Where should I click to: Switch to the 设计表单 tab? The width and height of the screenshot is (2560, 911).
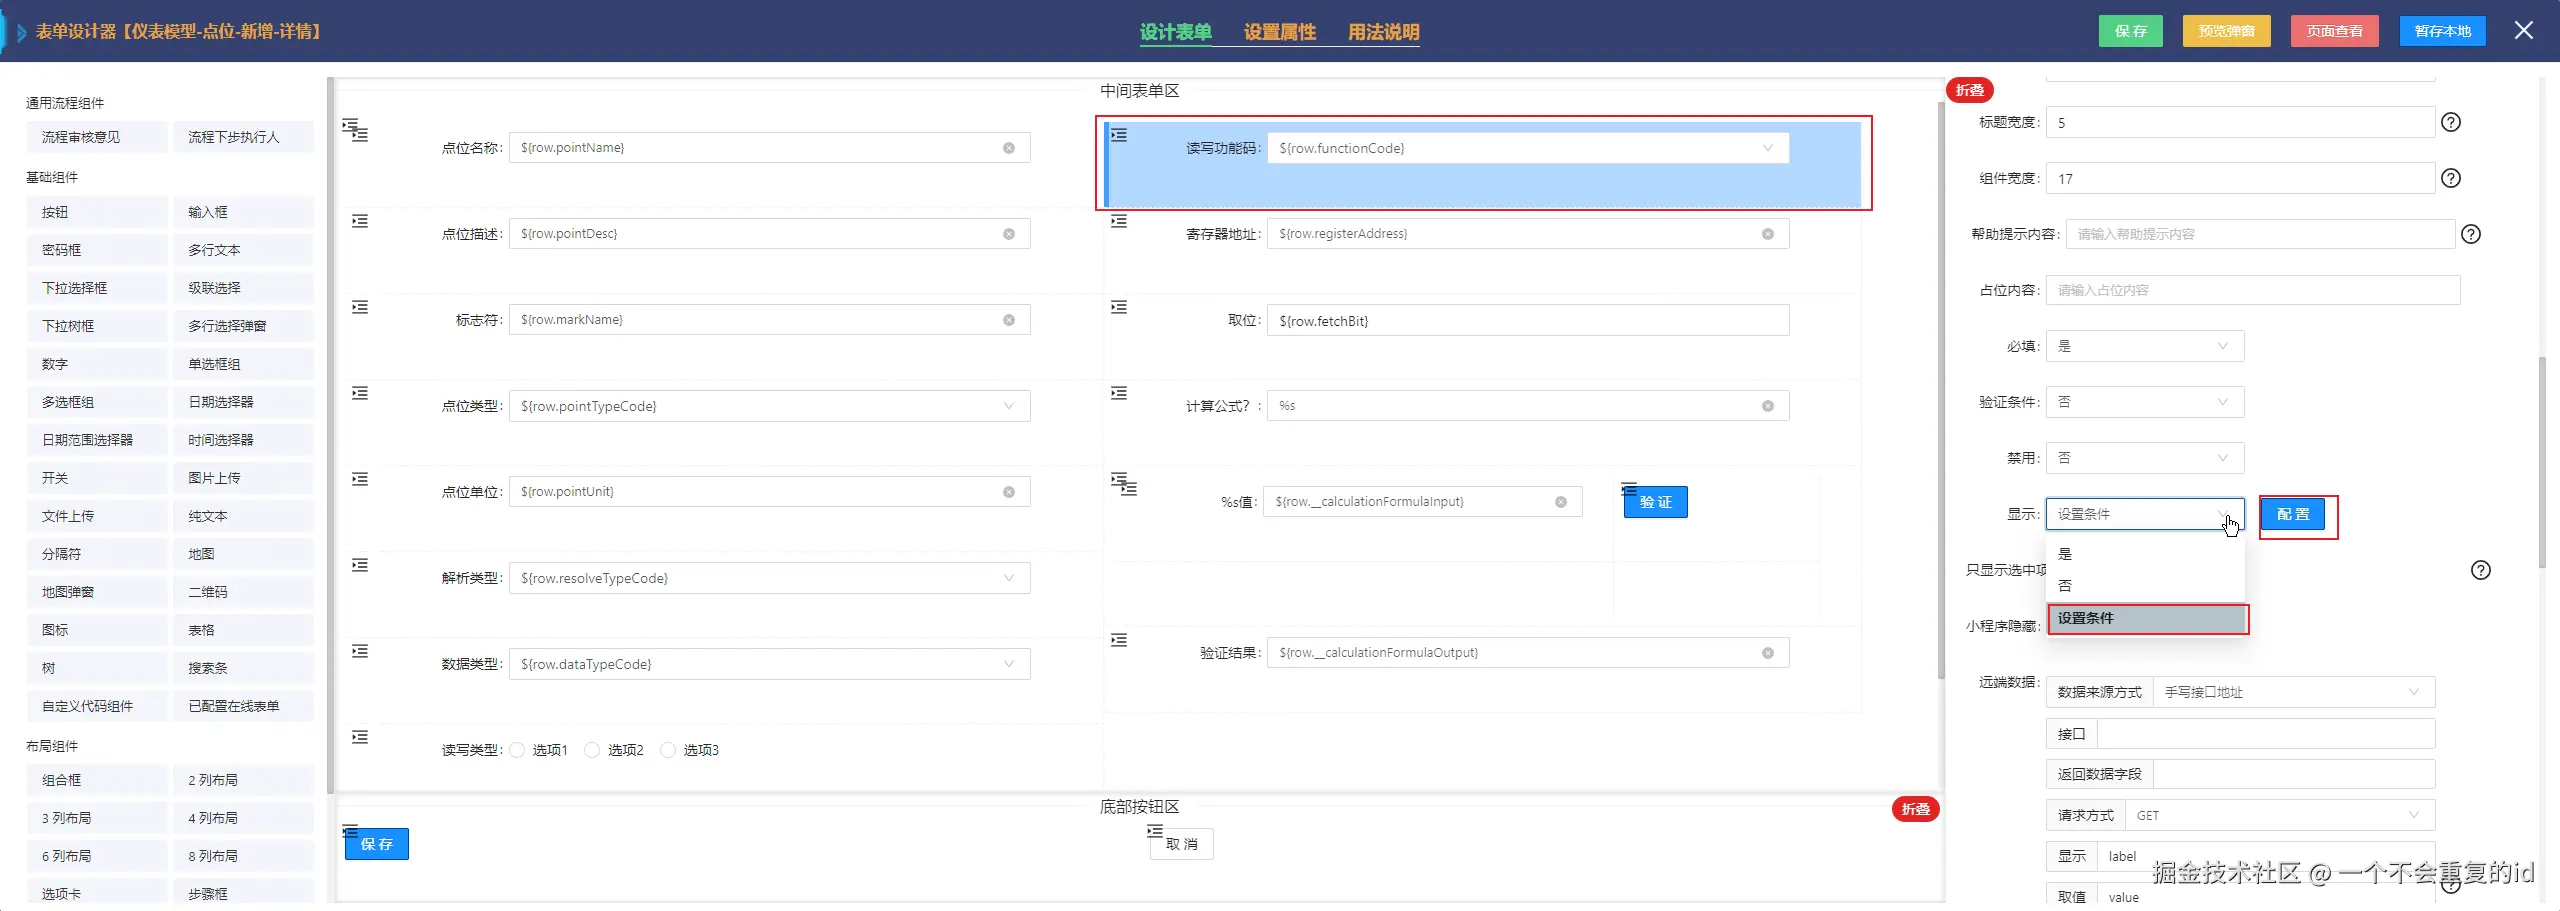(x=1175, y=32)
